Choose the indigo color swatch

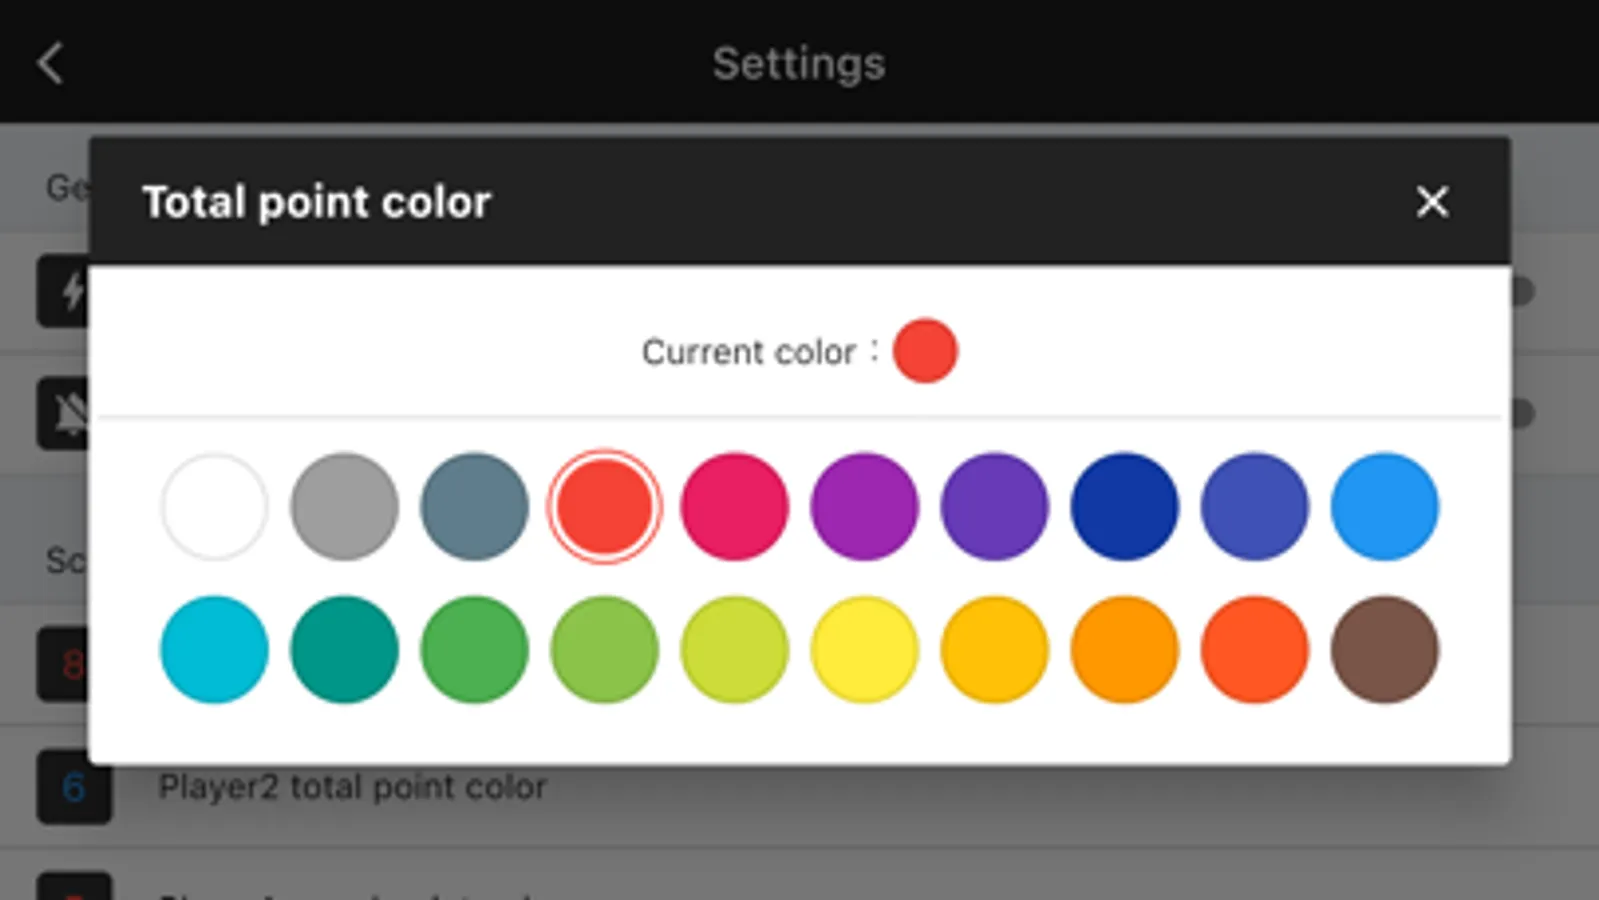(x=1254, y=507)
